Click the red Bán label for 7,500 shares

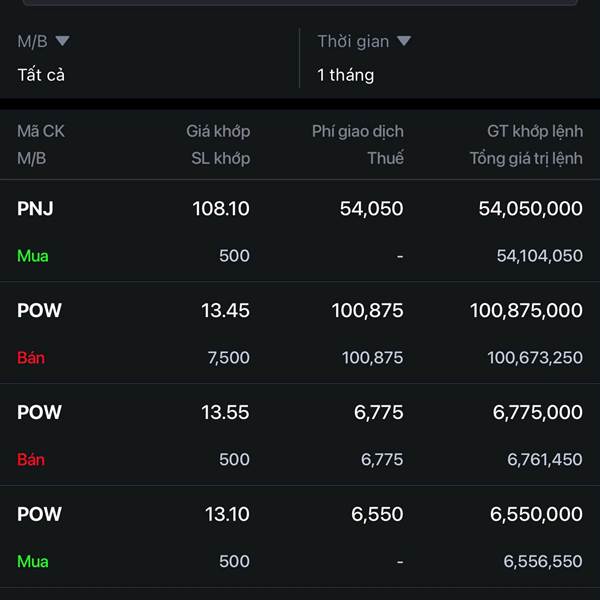pos(31,358)
